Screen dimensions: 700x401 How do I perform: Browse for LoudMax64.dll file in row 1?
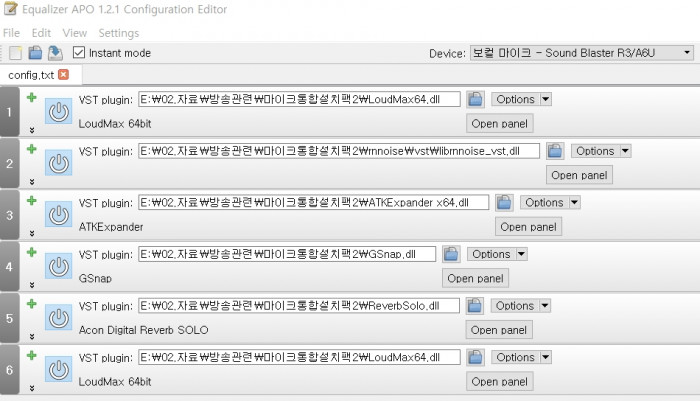pyautogui.click(x=476, y=99)
